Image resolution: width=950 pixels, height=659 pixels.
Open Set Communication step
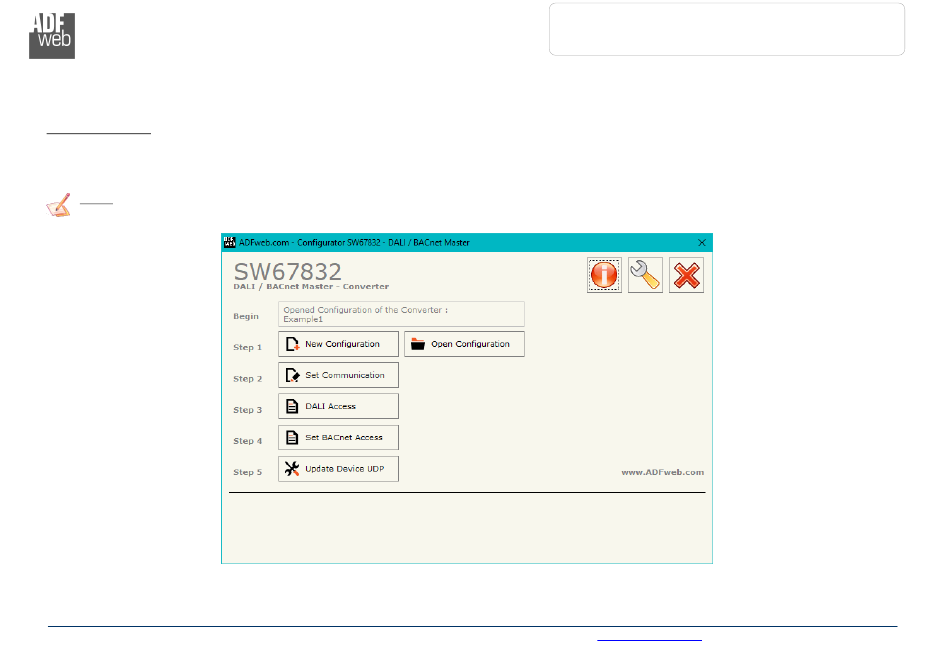coord(338,375)
